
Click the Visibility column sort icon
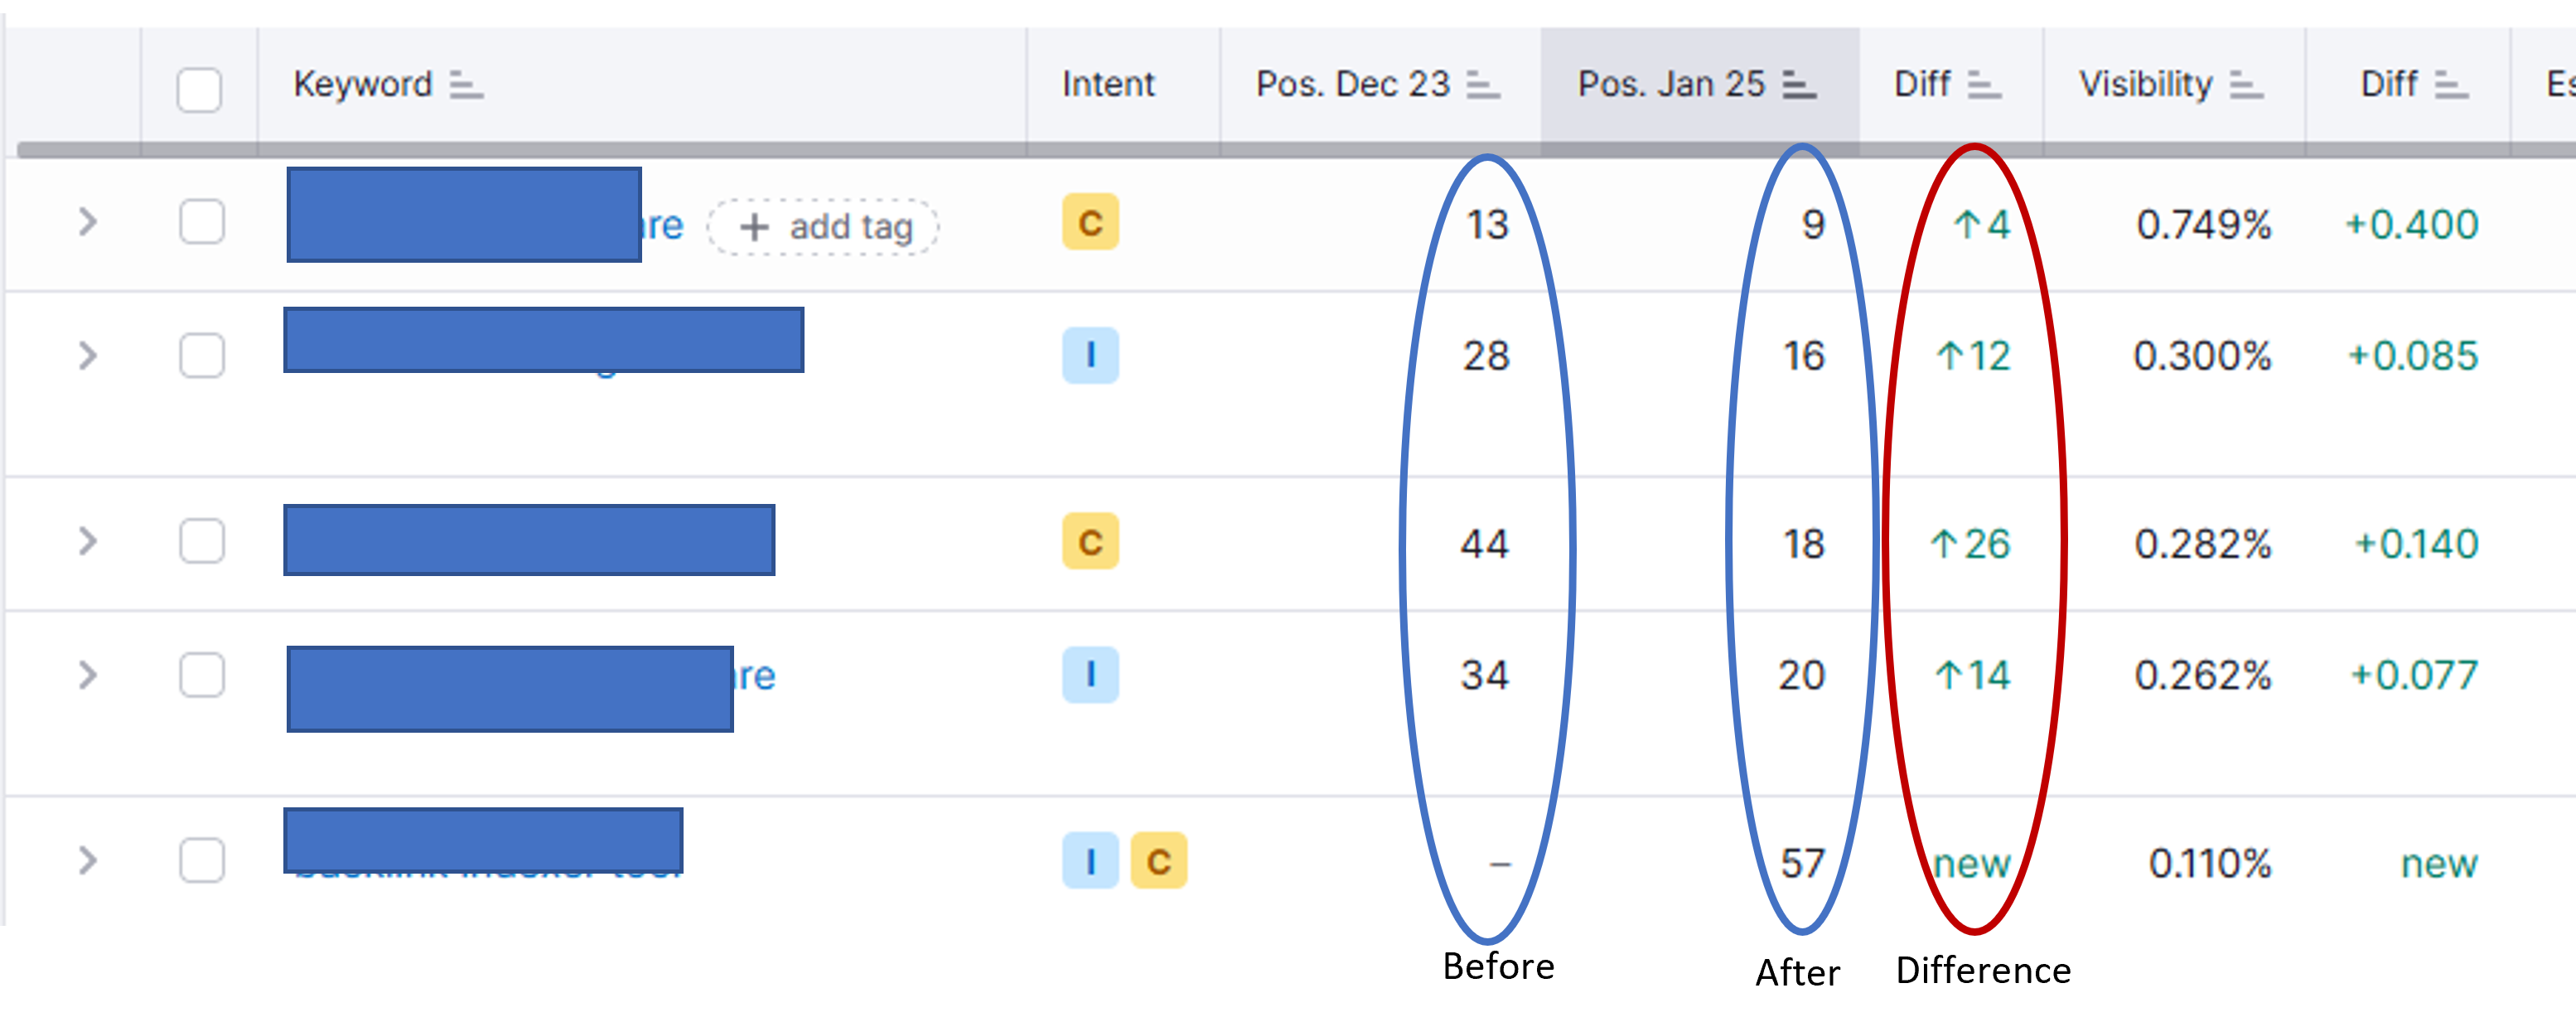[x=2246, y=85]
